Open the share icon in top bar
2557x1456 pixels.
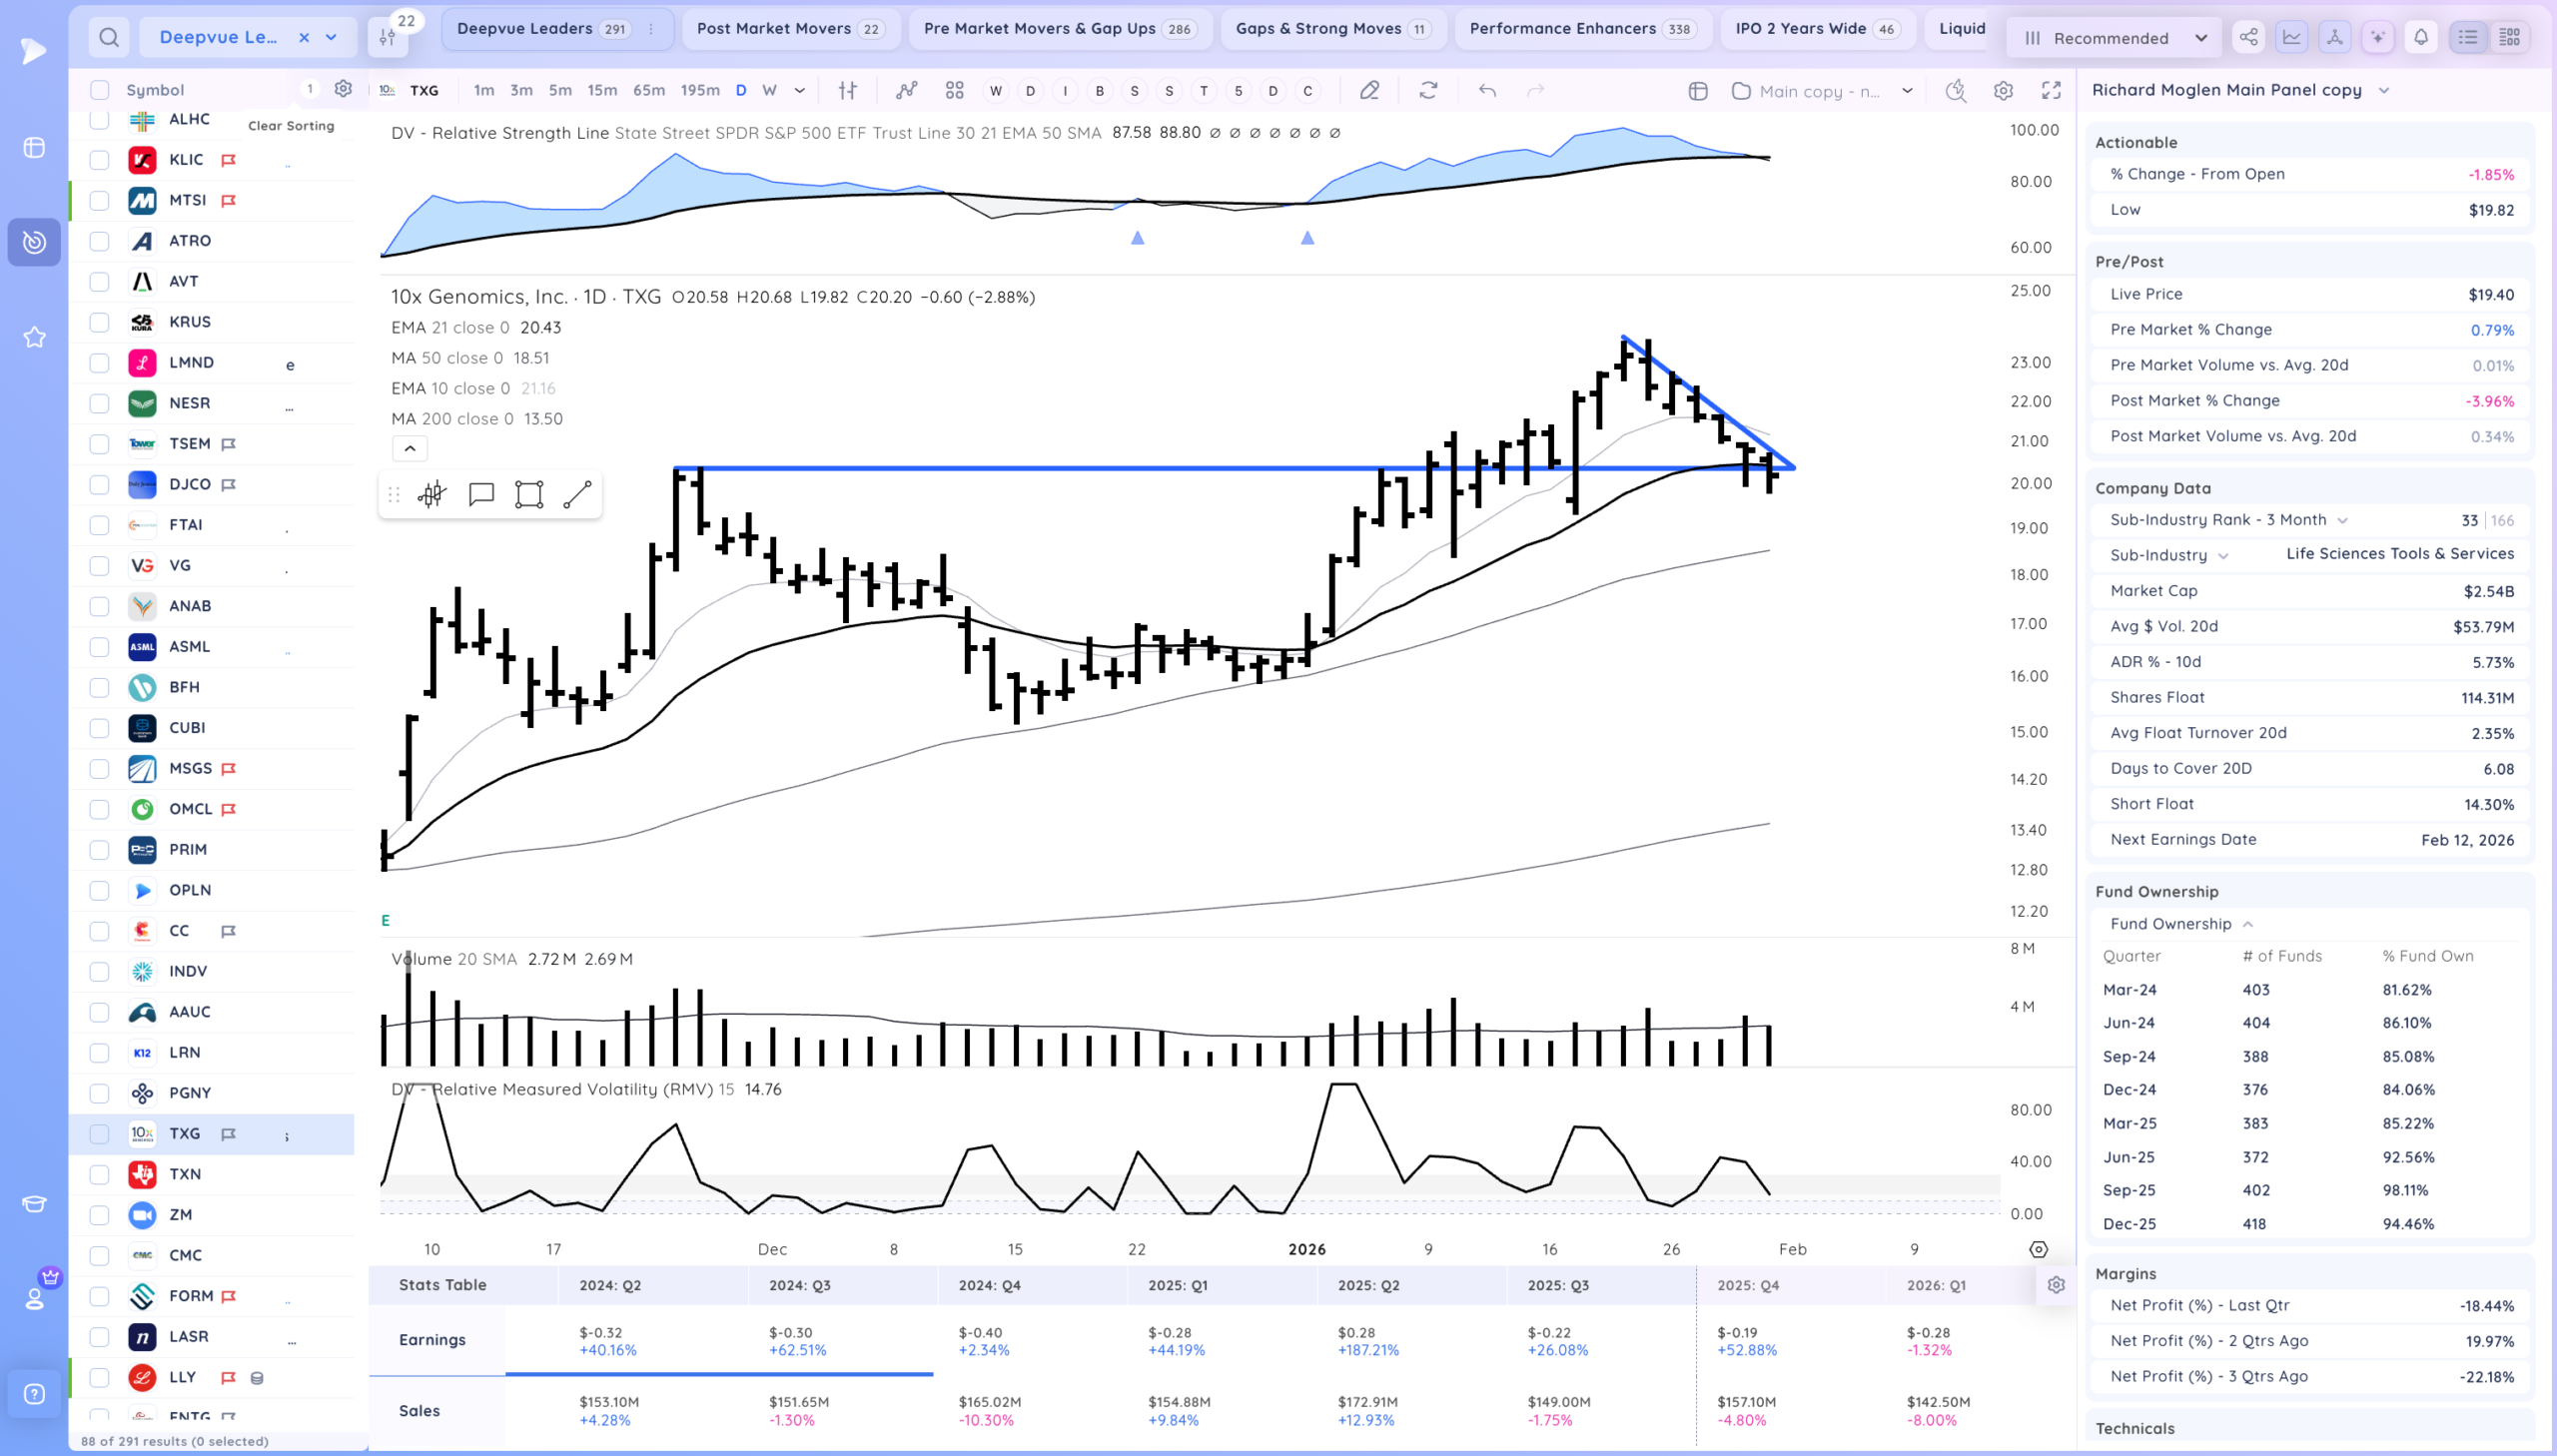pos(2248,37)
